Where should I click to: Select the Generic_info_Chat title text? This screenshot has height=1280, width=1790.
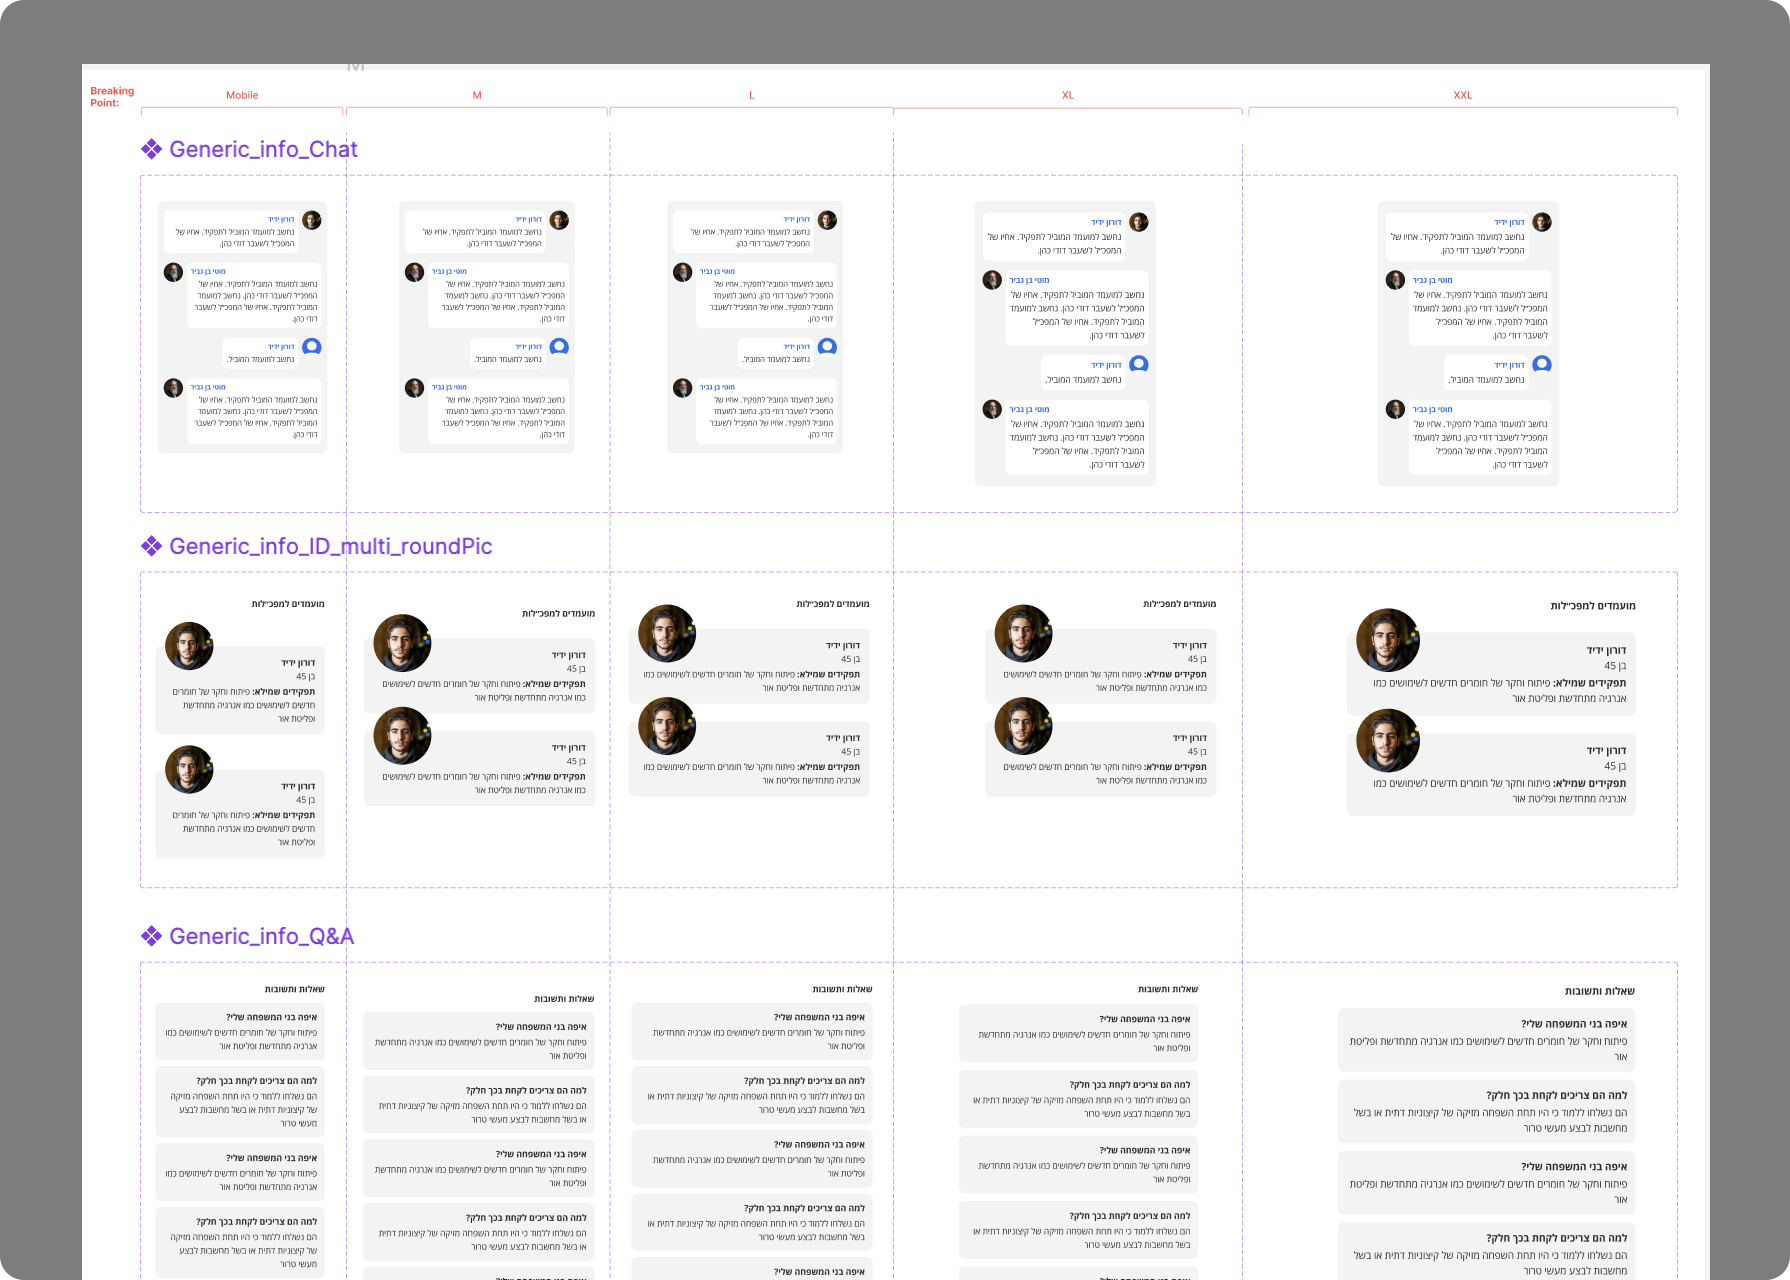coord(263,149)
